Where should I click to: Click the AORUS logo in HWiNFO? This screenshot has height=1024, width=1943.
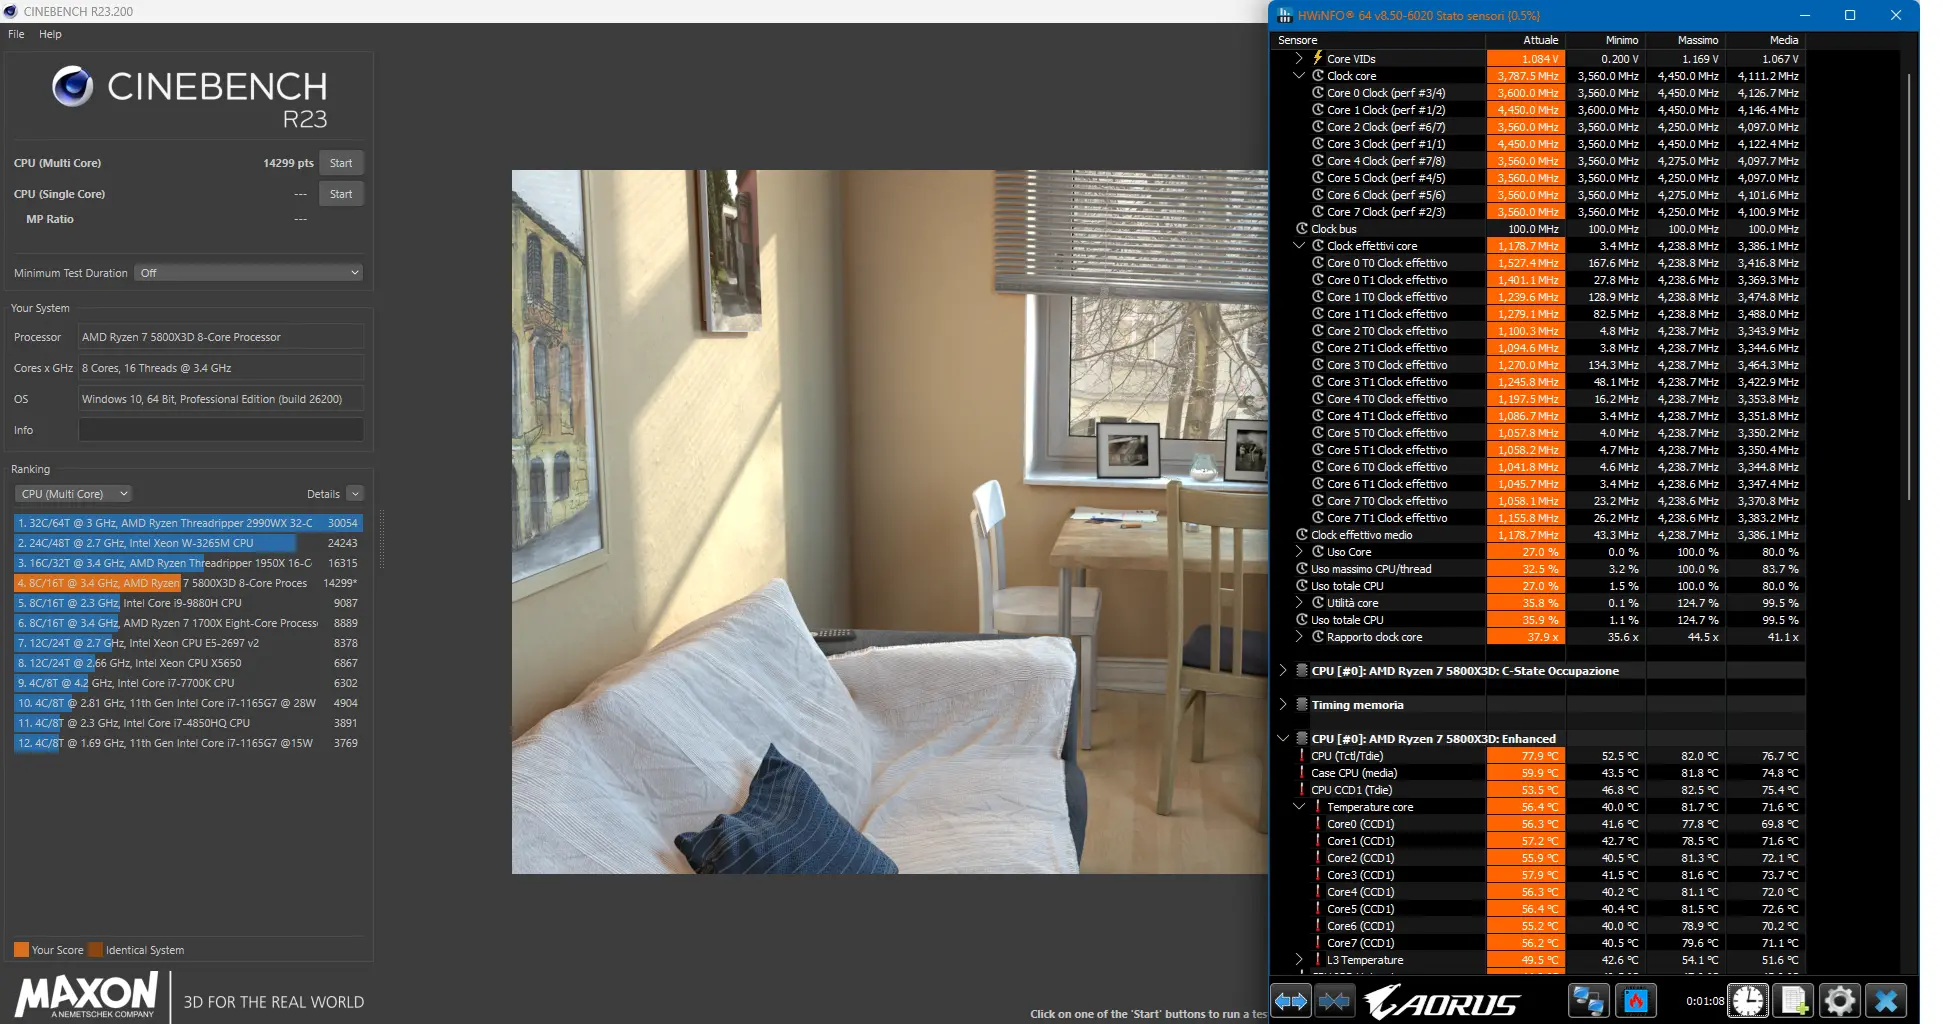point(1442,1001)
